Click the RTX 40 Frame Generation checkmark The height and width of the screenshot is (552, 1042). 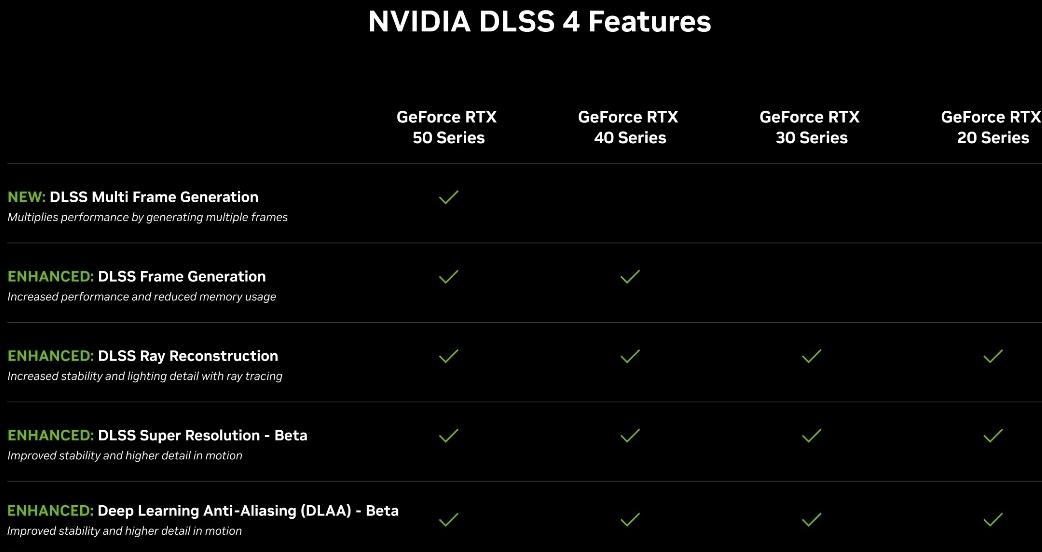630,276
